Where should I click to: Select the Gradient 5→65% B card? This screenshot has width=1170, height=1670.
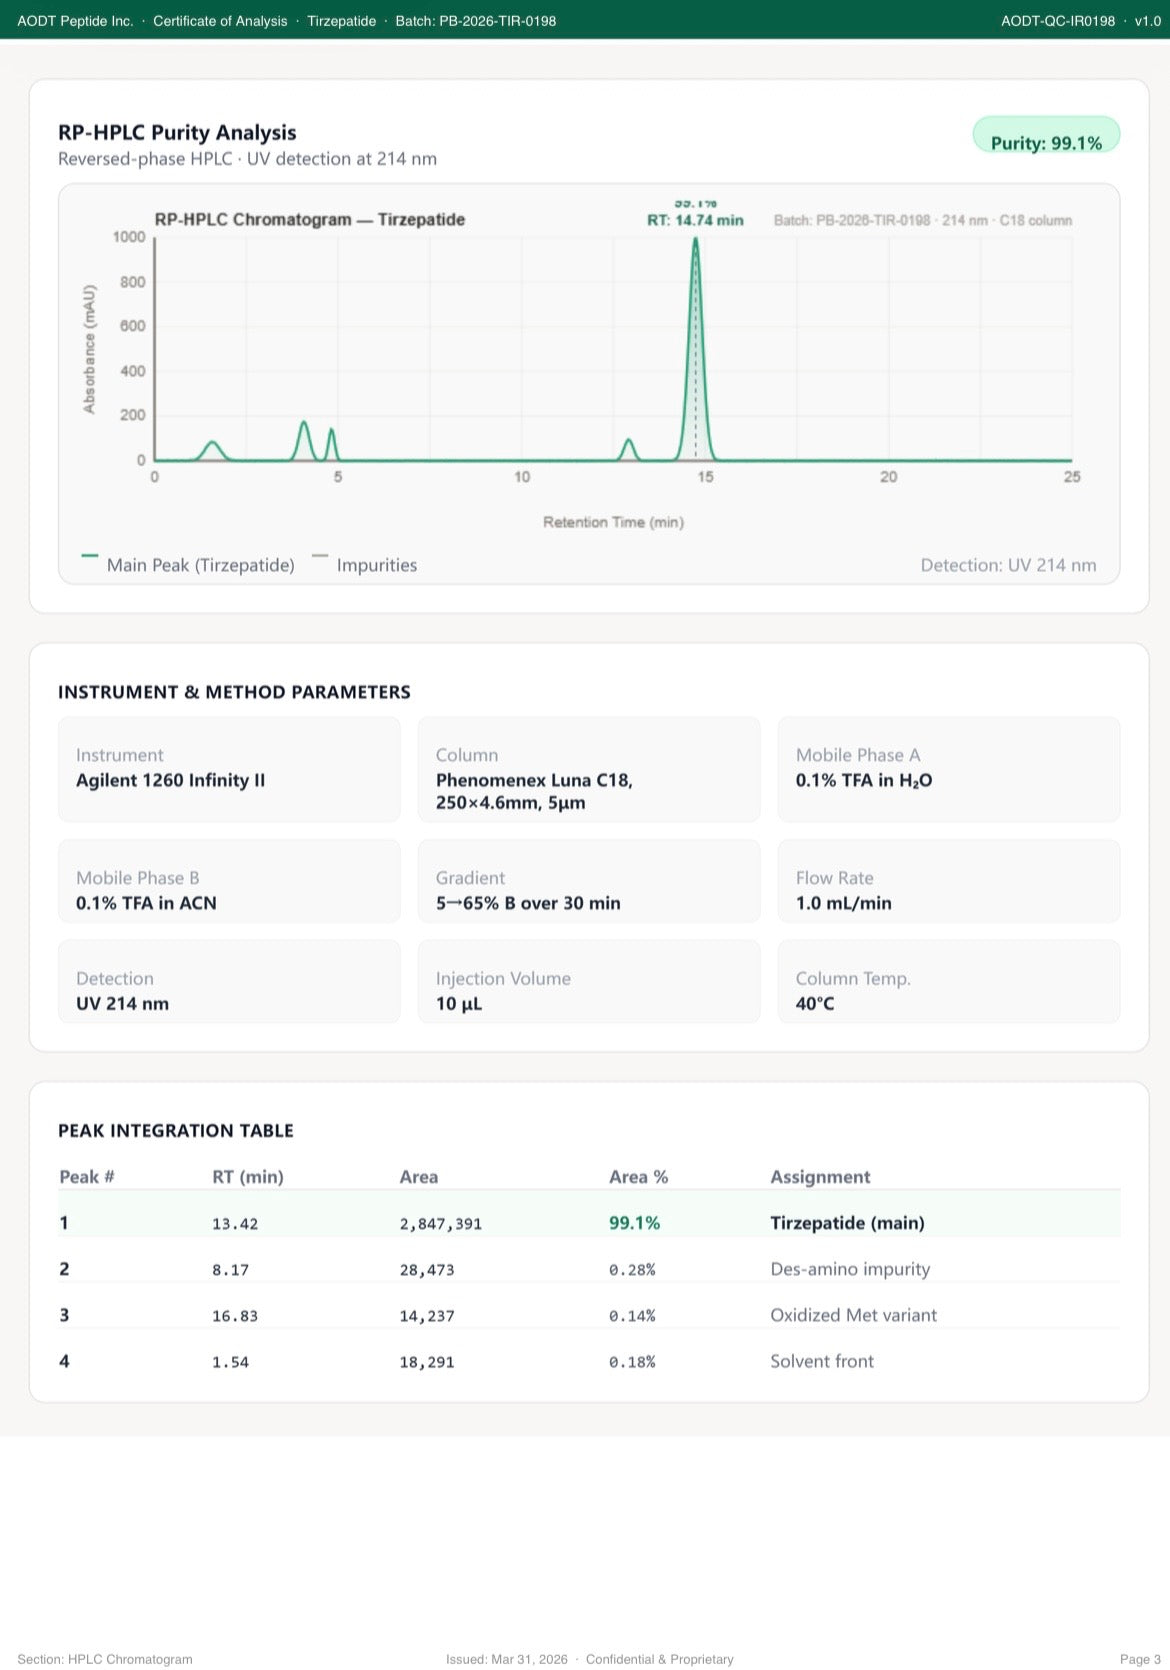pos(589,881)
